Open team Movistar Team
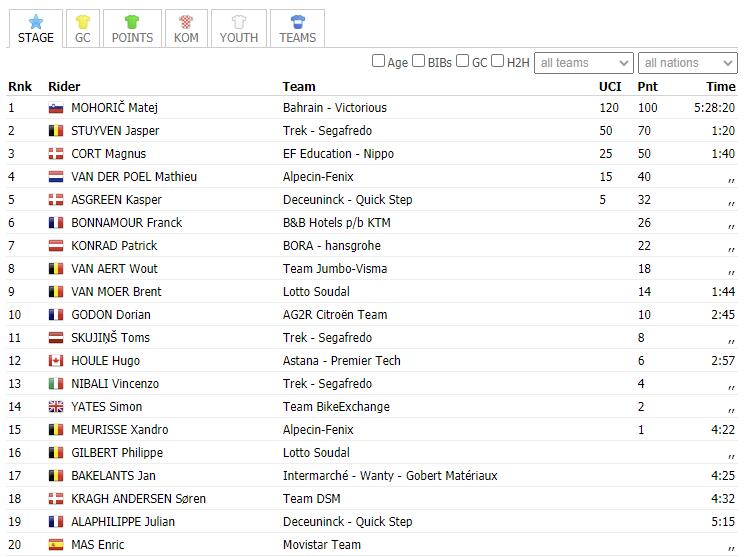 (x=322, y=545)
